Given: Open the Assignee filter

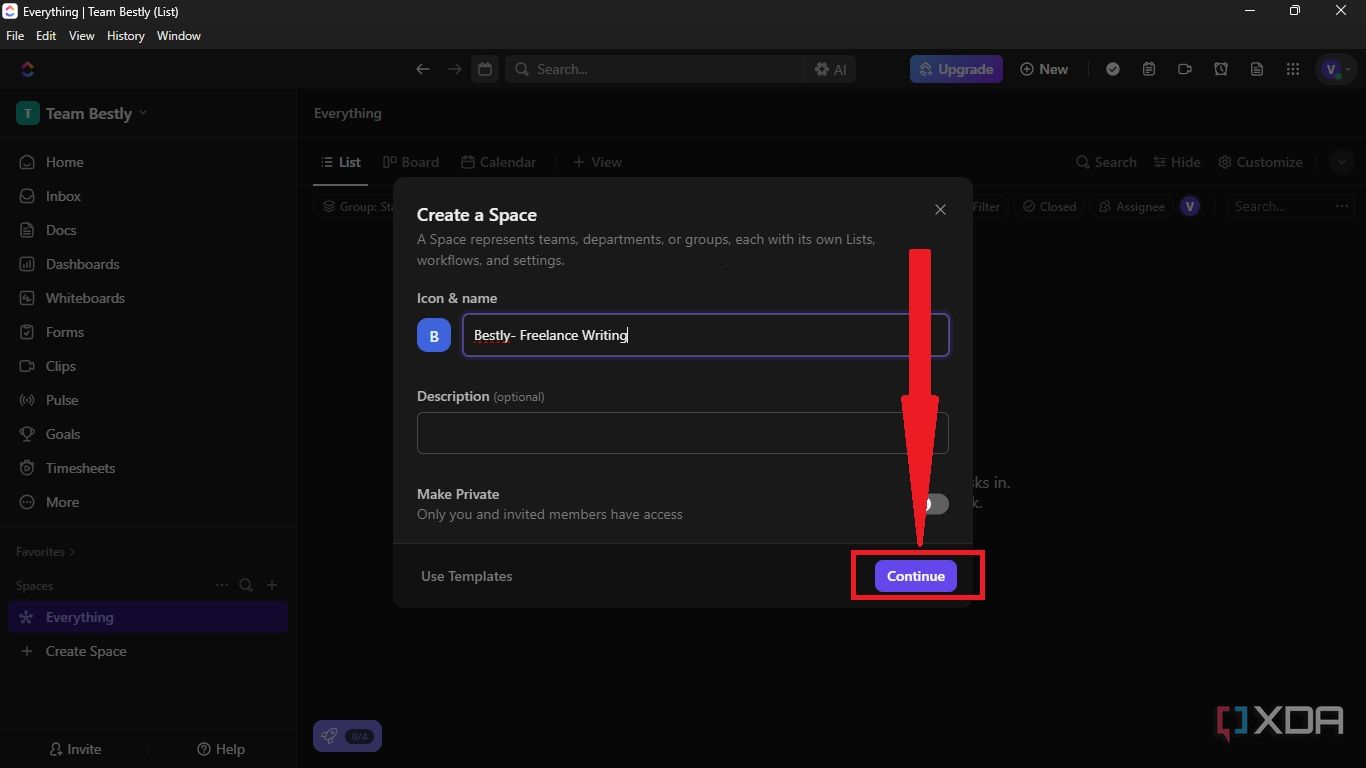Looking at the screenshot, I should point(1131,206).
